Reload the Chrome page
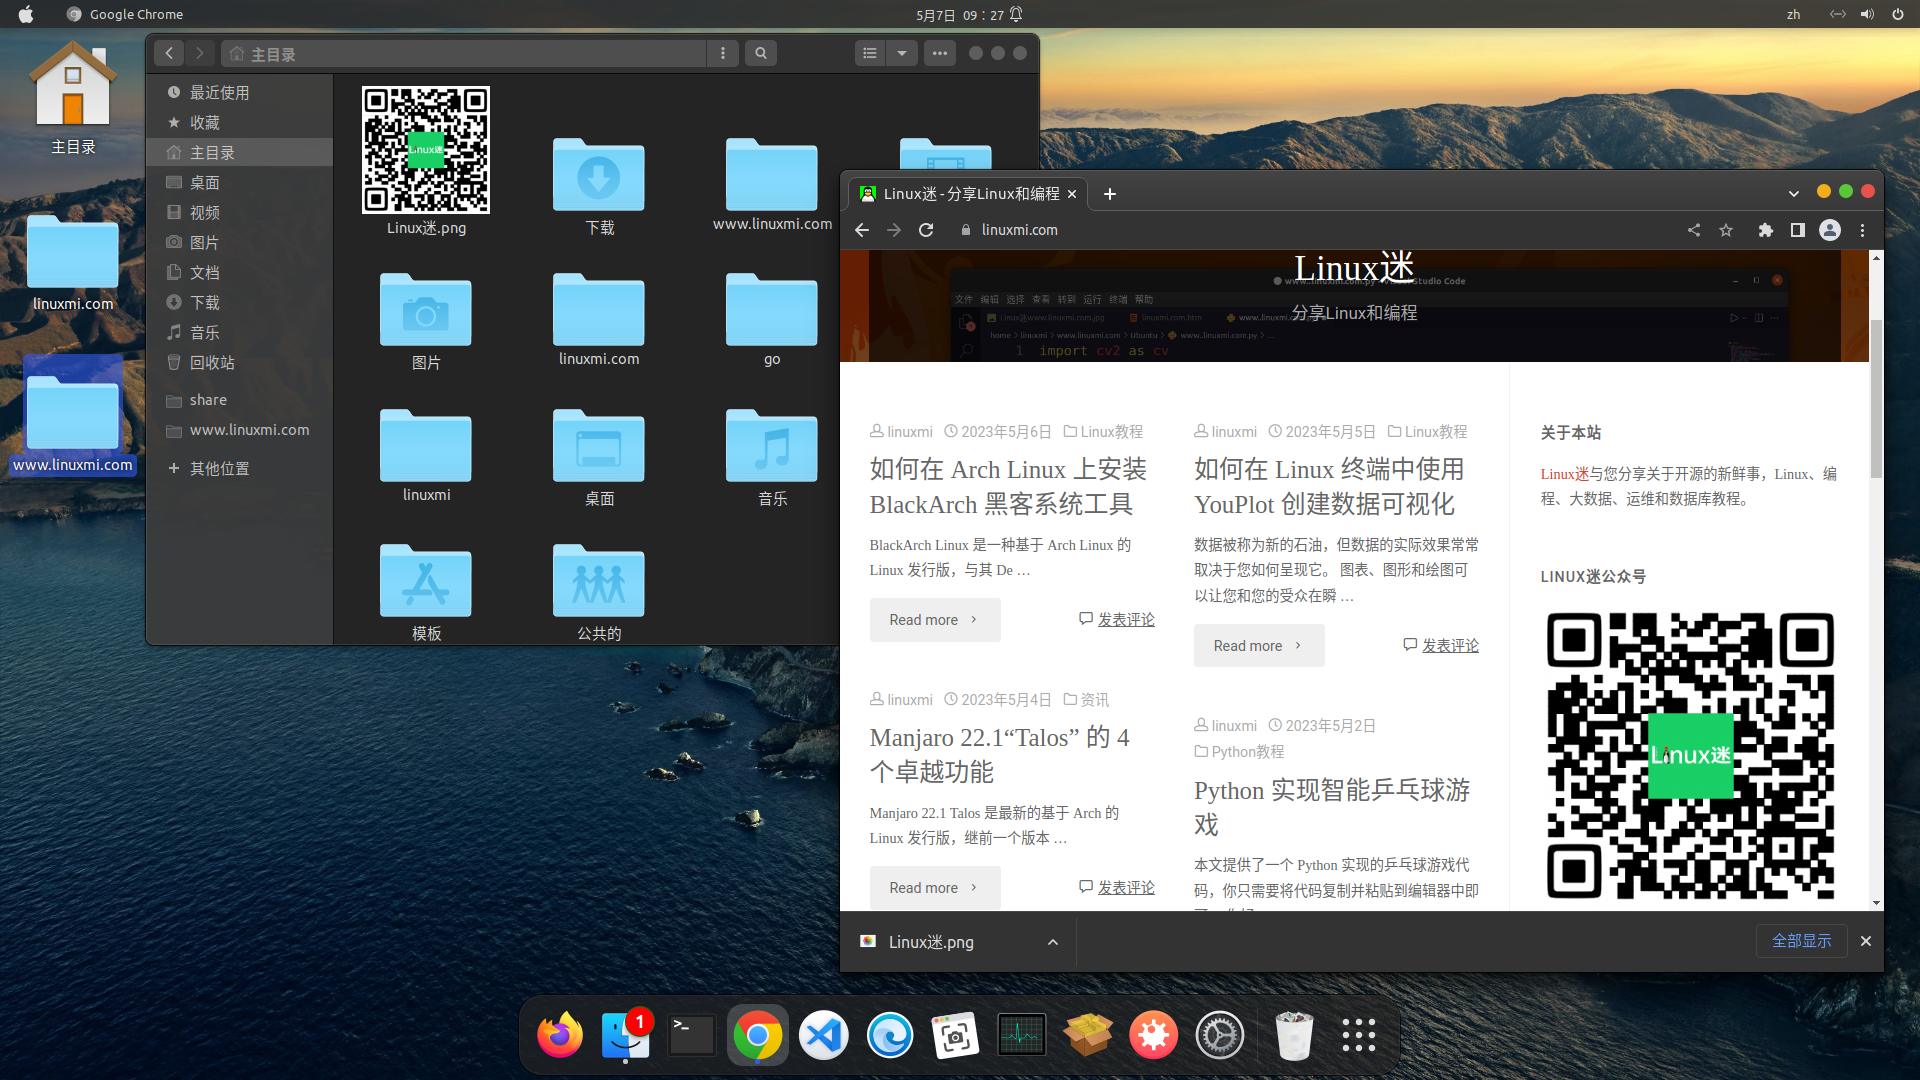The height and width of the screenshot is (1080, 1920). tap(926, 230)
